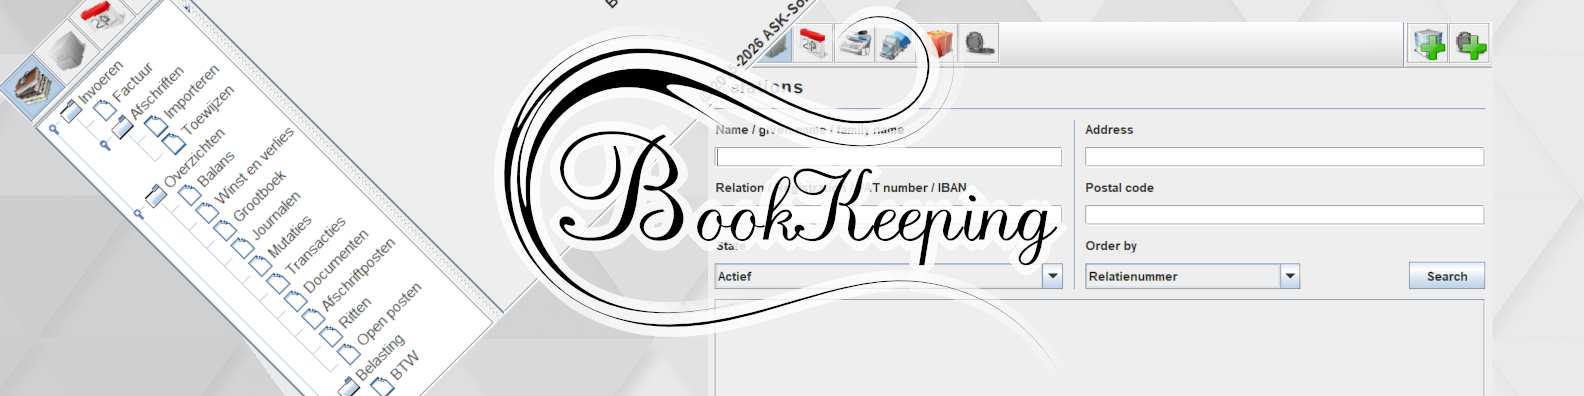
Task: Select the red calendar tab in tilted sidebar
Action: click(103, 18)
